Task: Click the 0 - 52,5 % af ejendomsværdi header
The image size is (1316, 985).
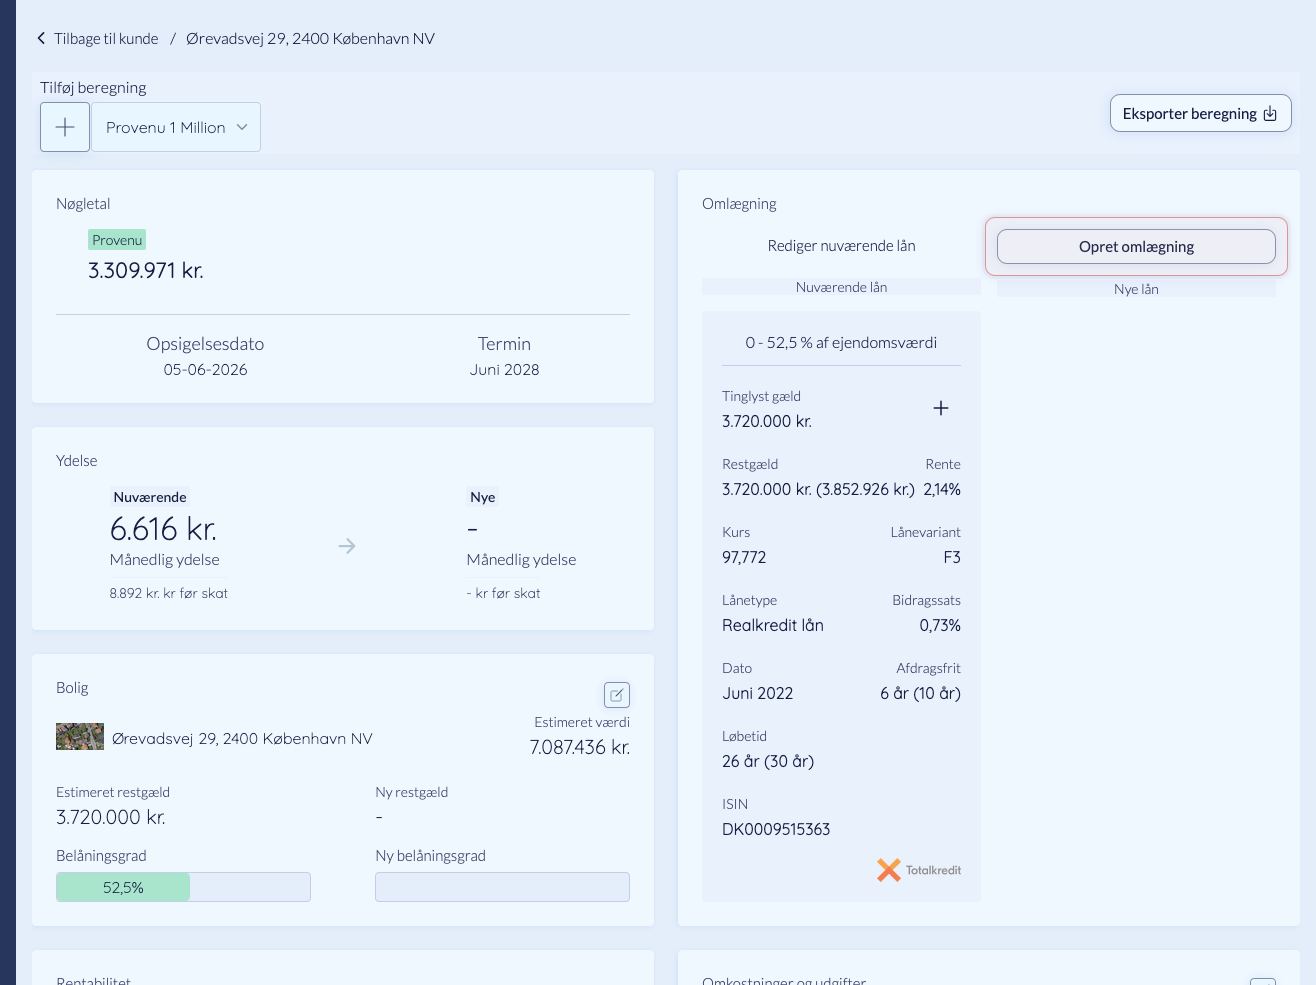Action: (x=841, y=342)
